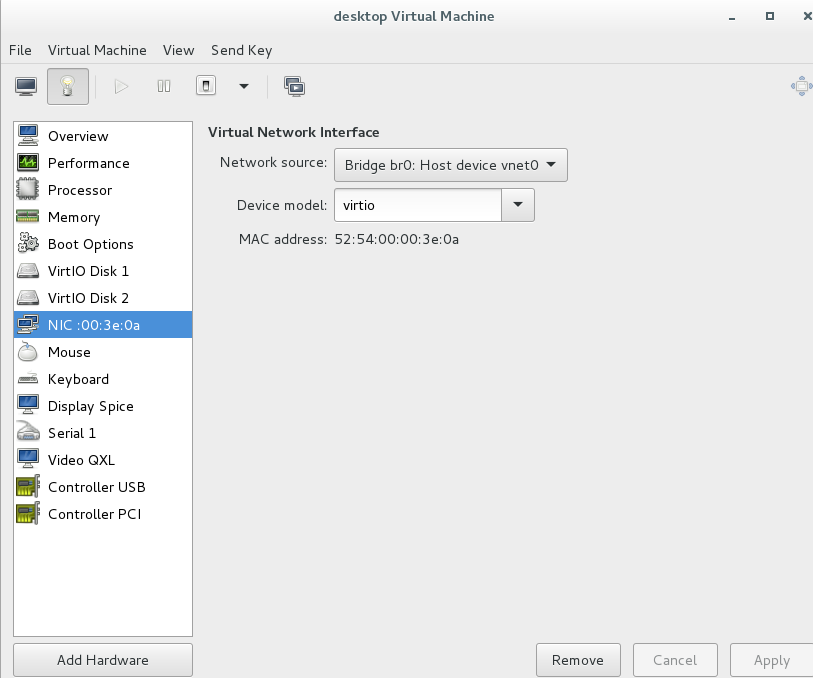
Task: Select the Mouse device icon
Action: tap(28, 351)
